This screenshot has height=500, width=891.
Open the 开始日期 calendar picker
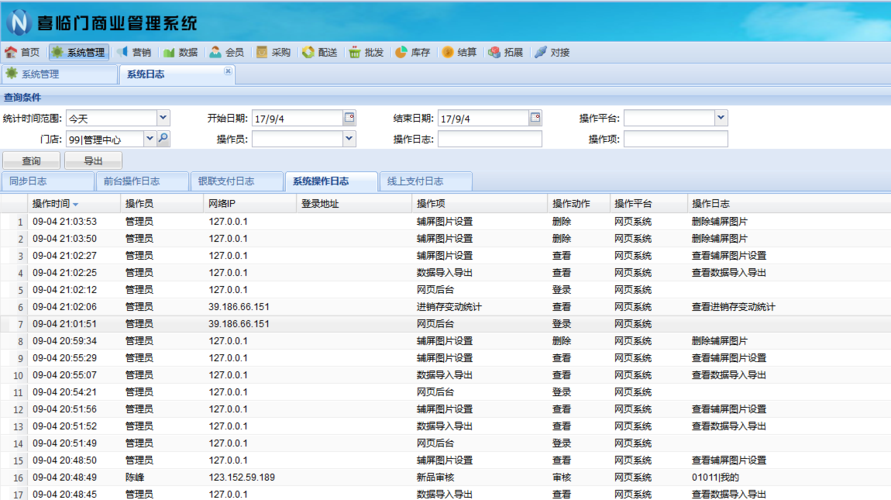point(349,118)
